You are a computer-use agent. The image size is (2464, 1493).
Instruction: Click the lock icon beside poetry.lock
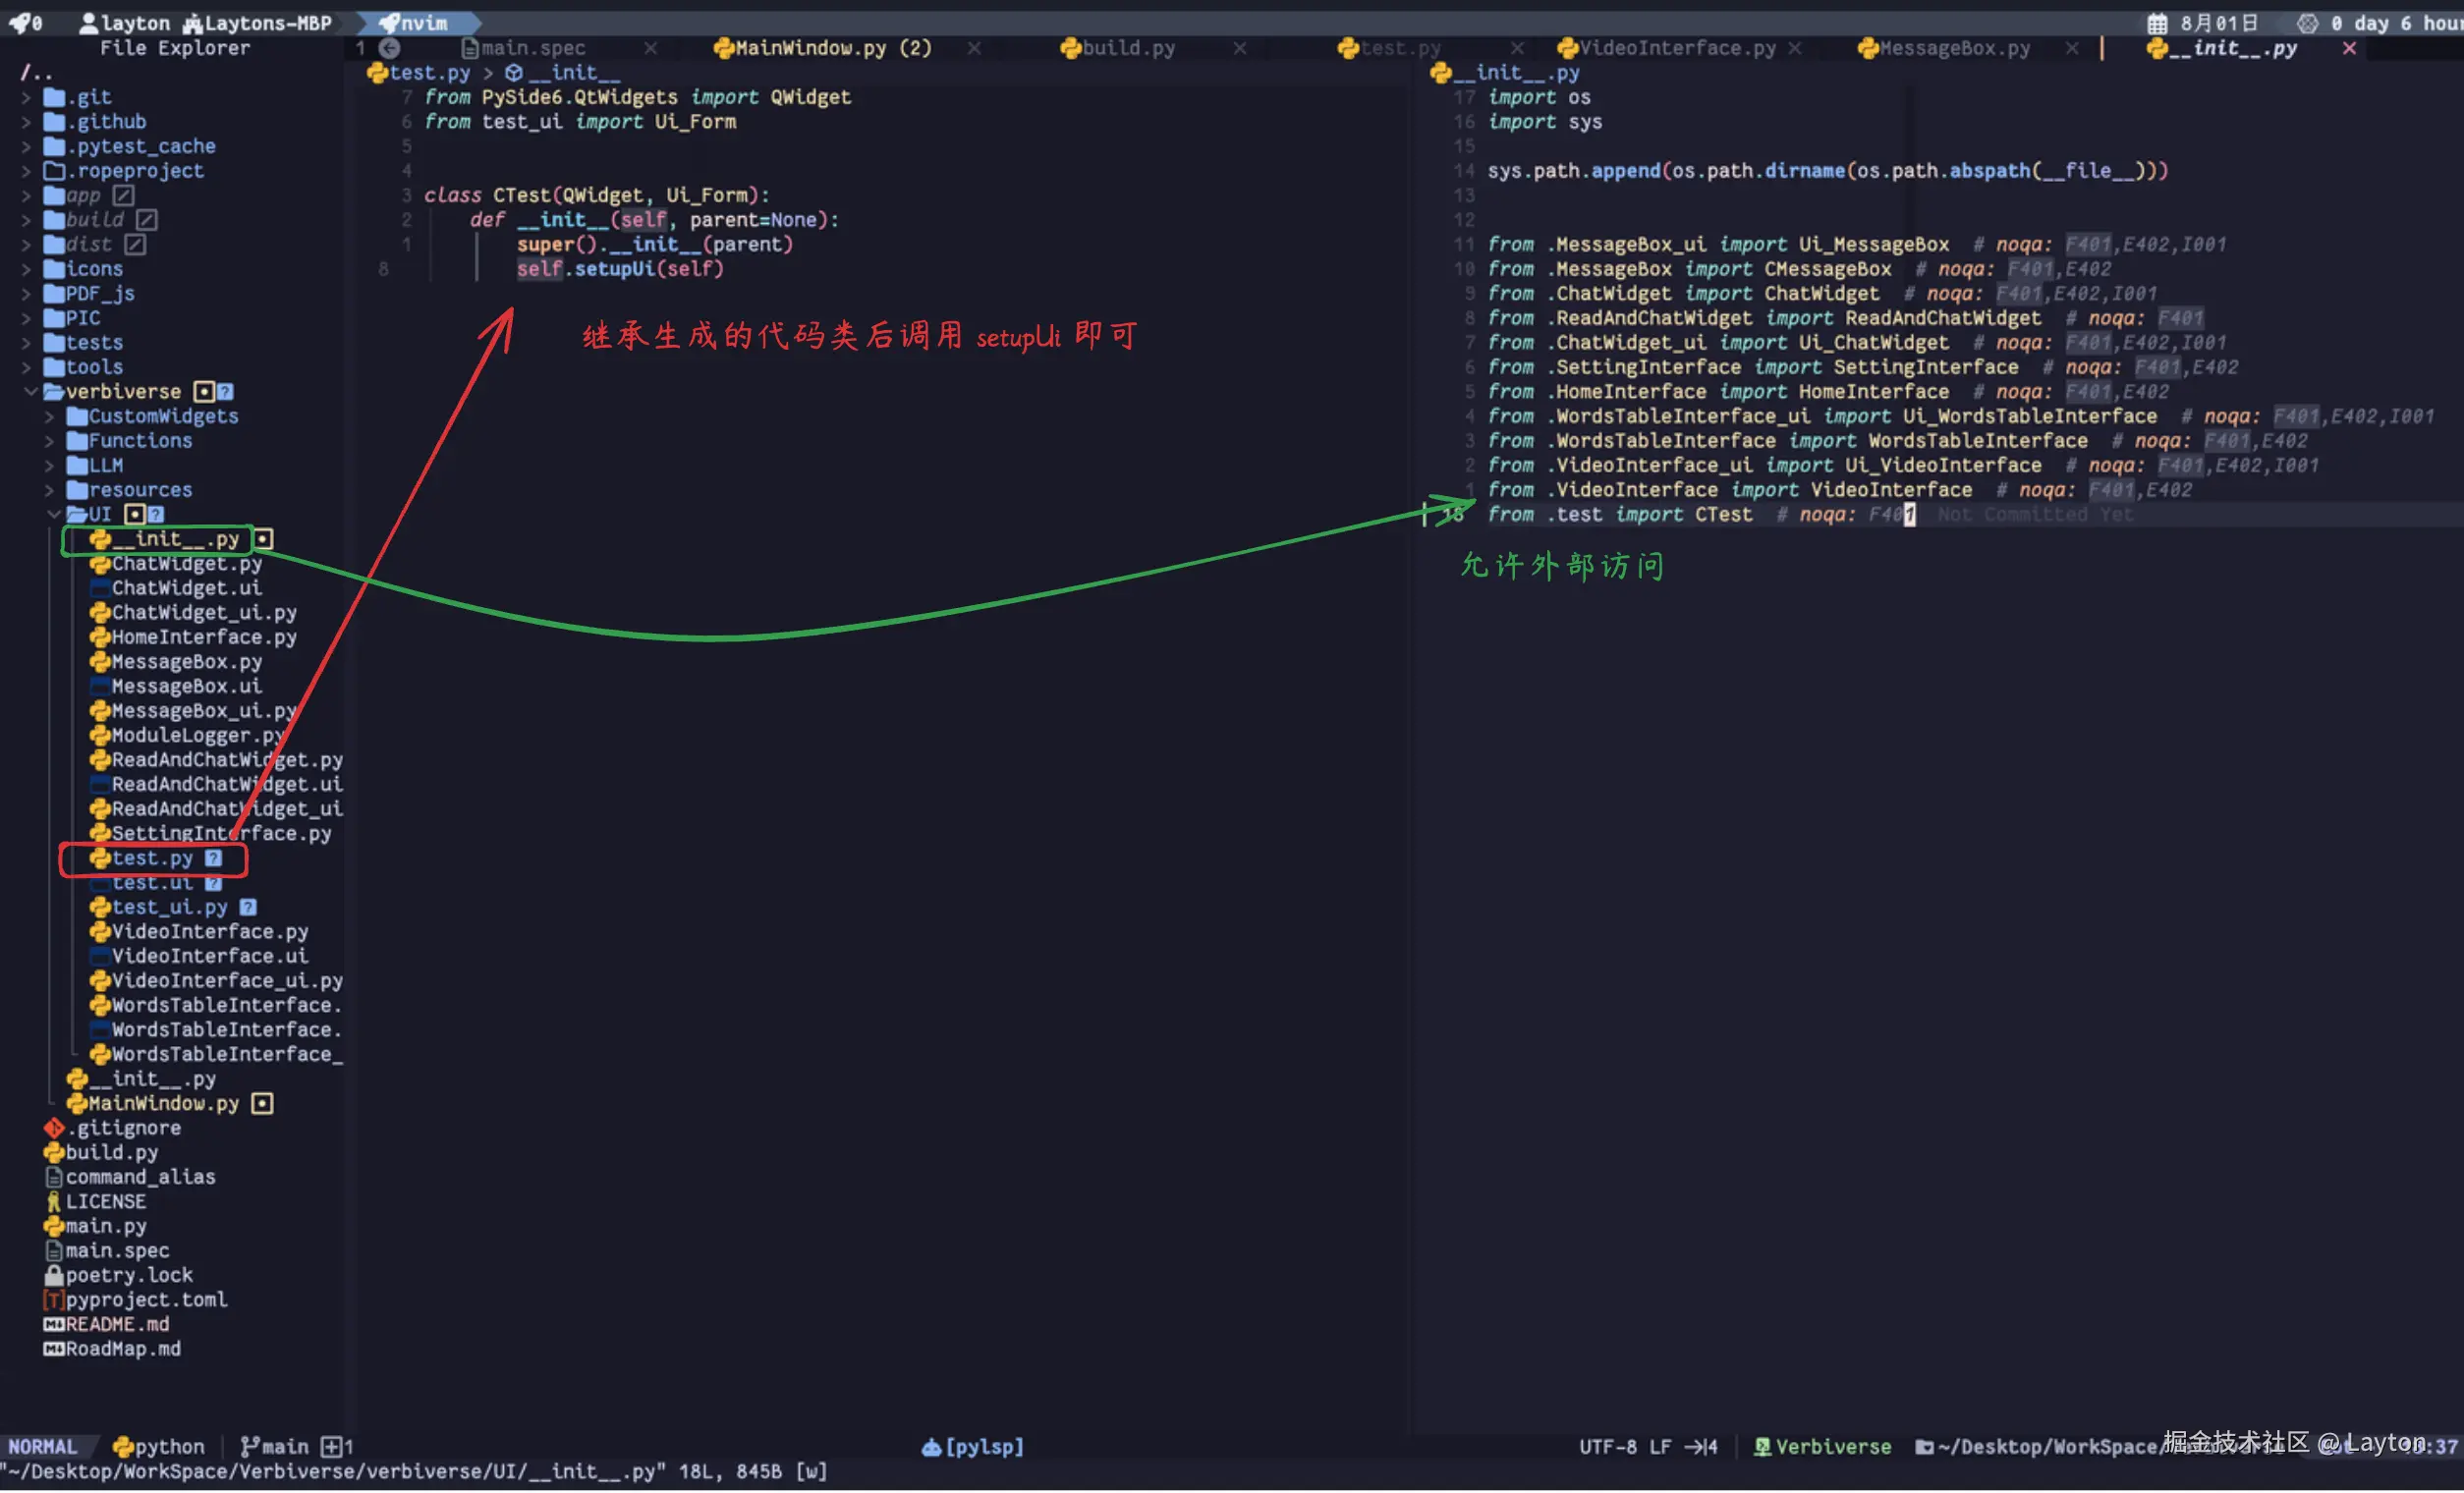coord(54,1277)
